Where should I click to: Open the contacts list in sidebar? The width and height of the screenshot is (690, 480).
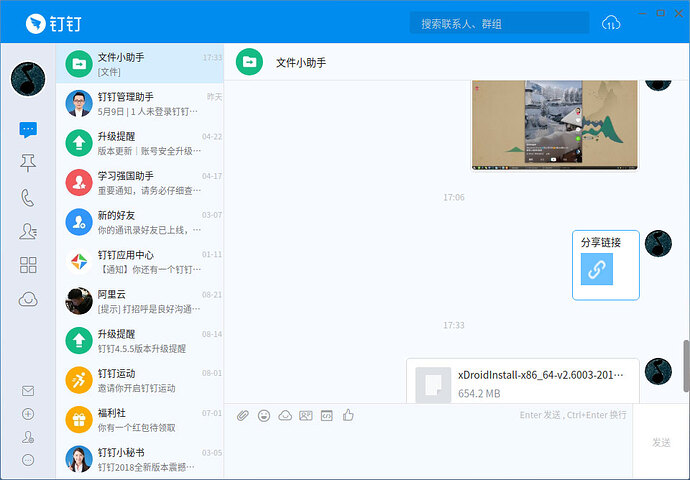coord(28,231)
